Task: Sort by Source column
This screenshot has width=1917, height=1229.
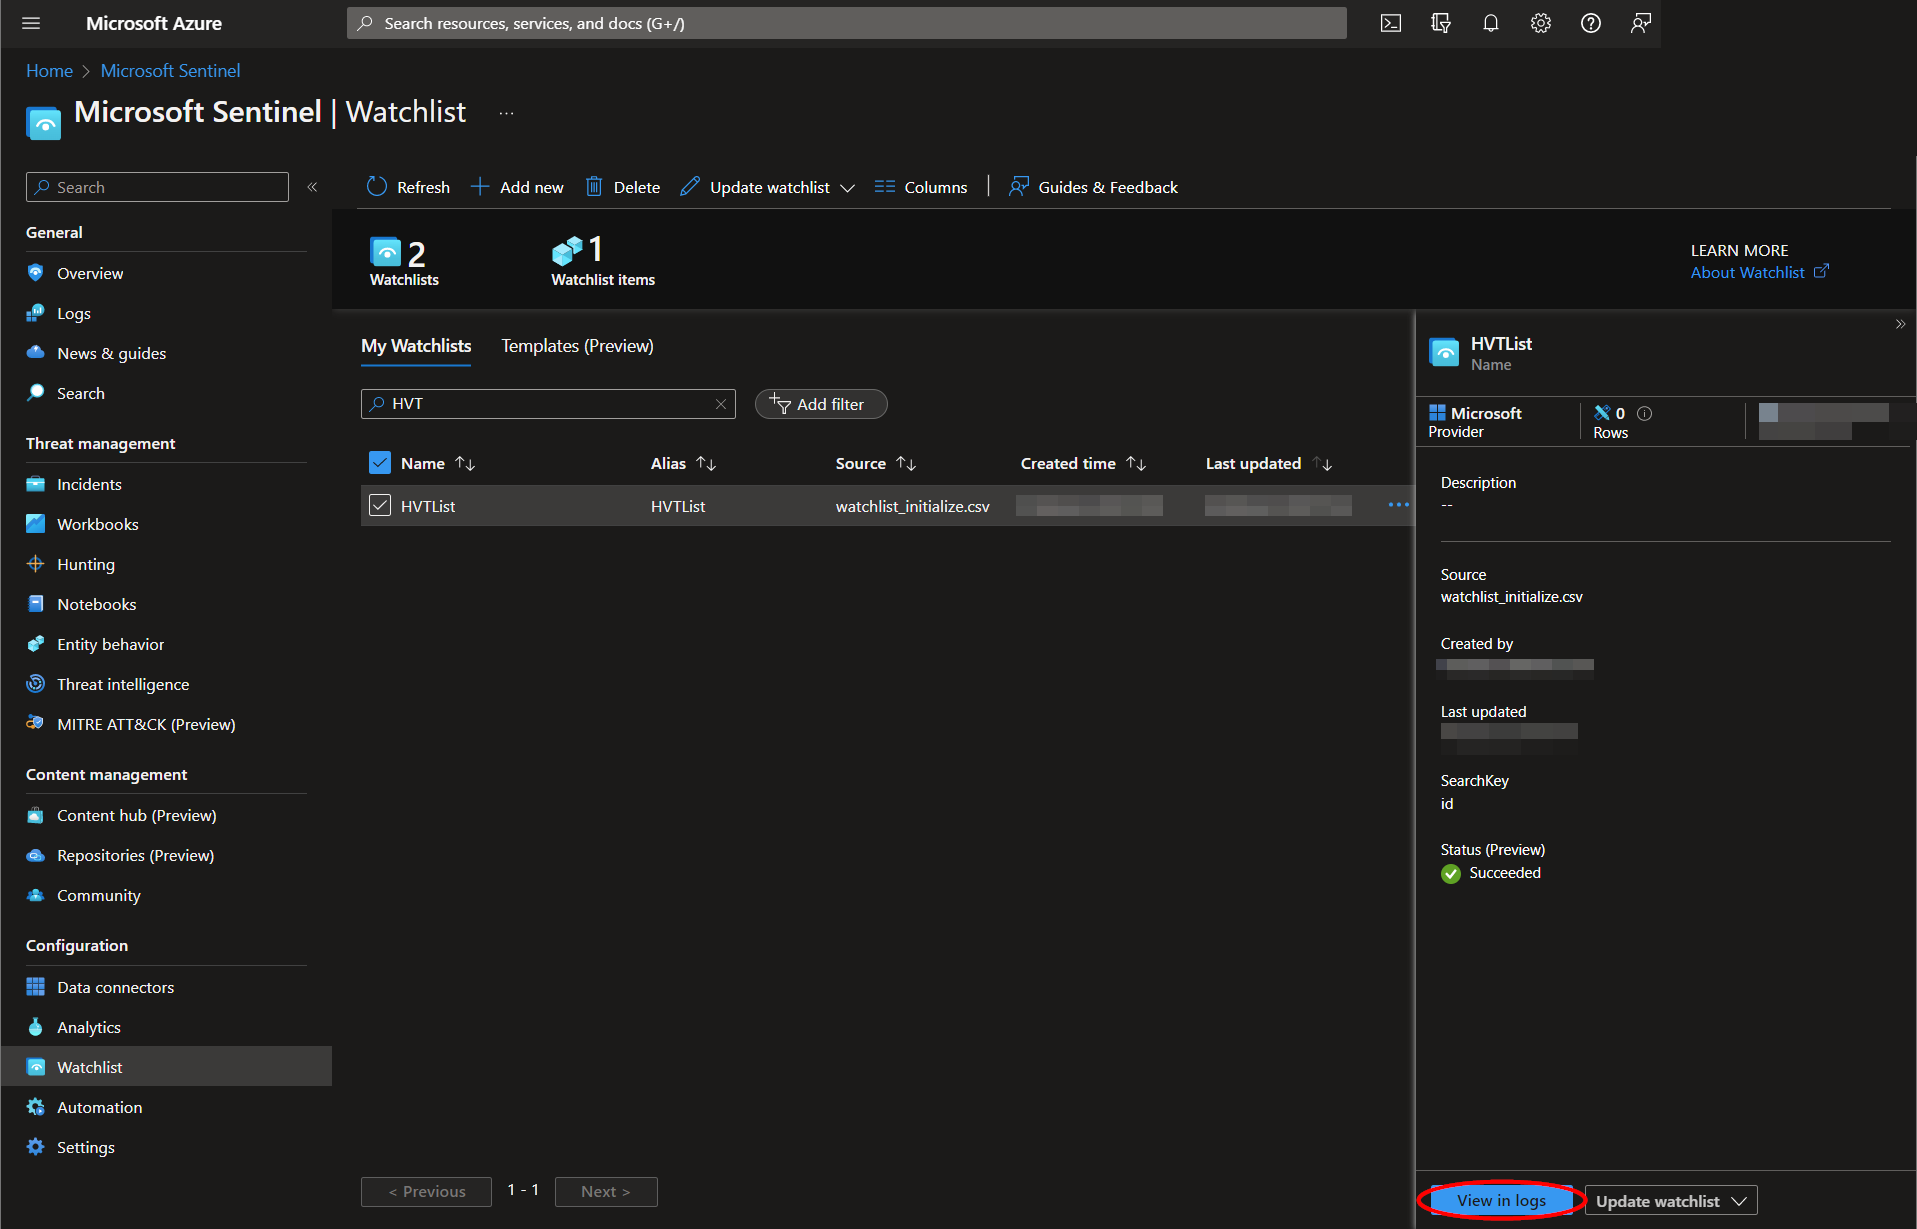Action: click(876, 463)
